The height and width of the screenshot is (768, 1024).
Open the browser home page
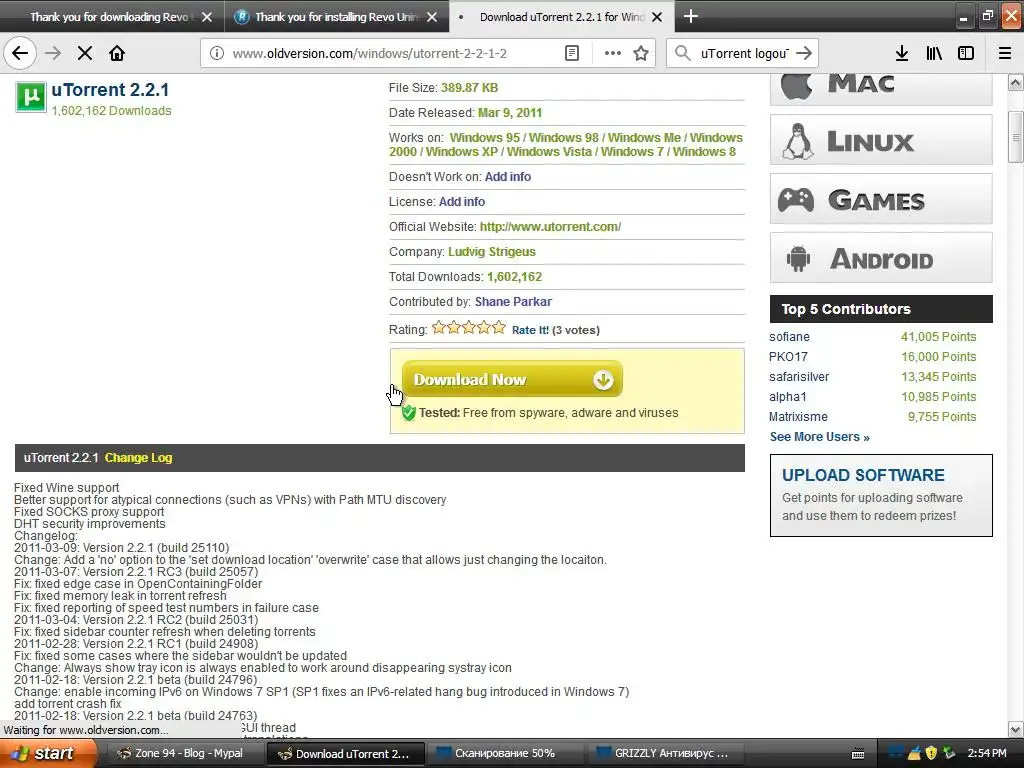click(117, 53)
